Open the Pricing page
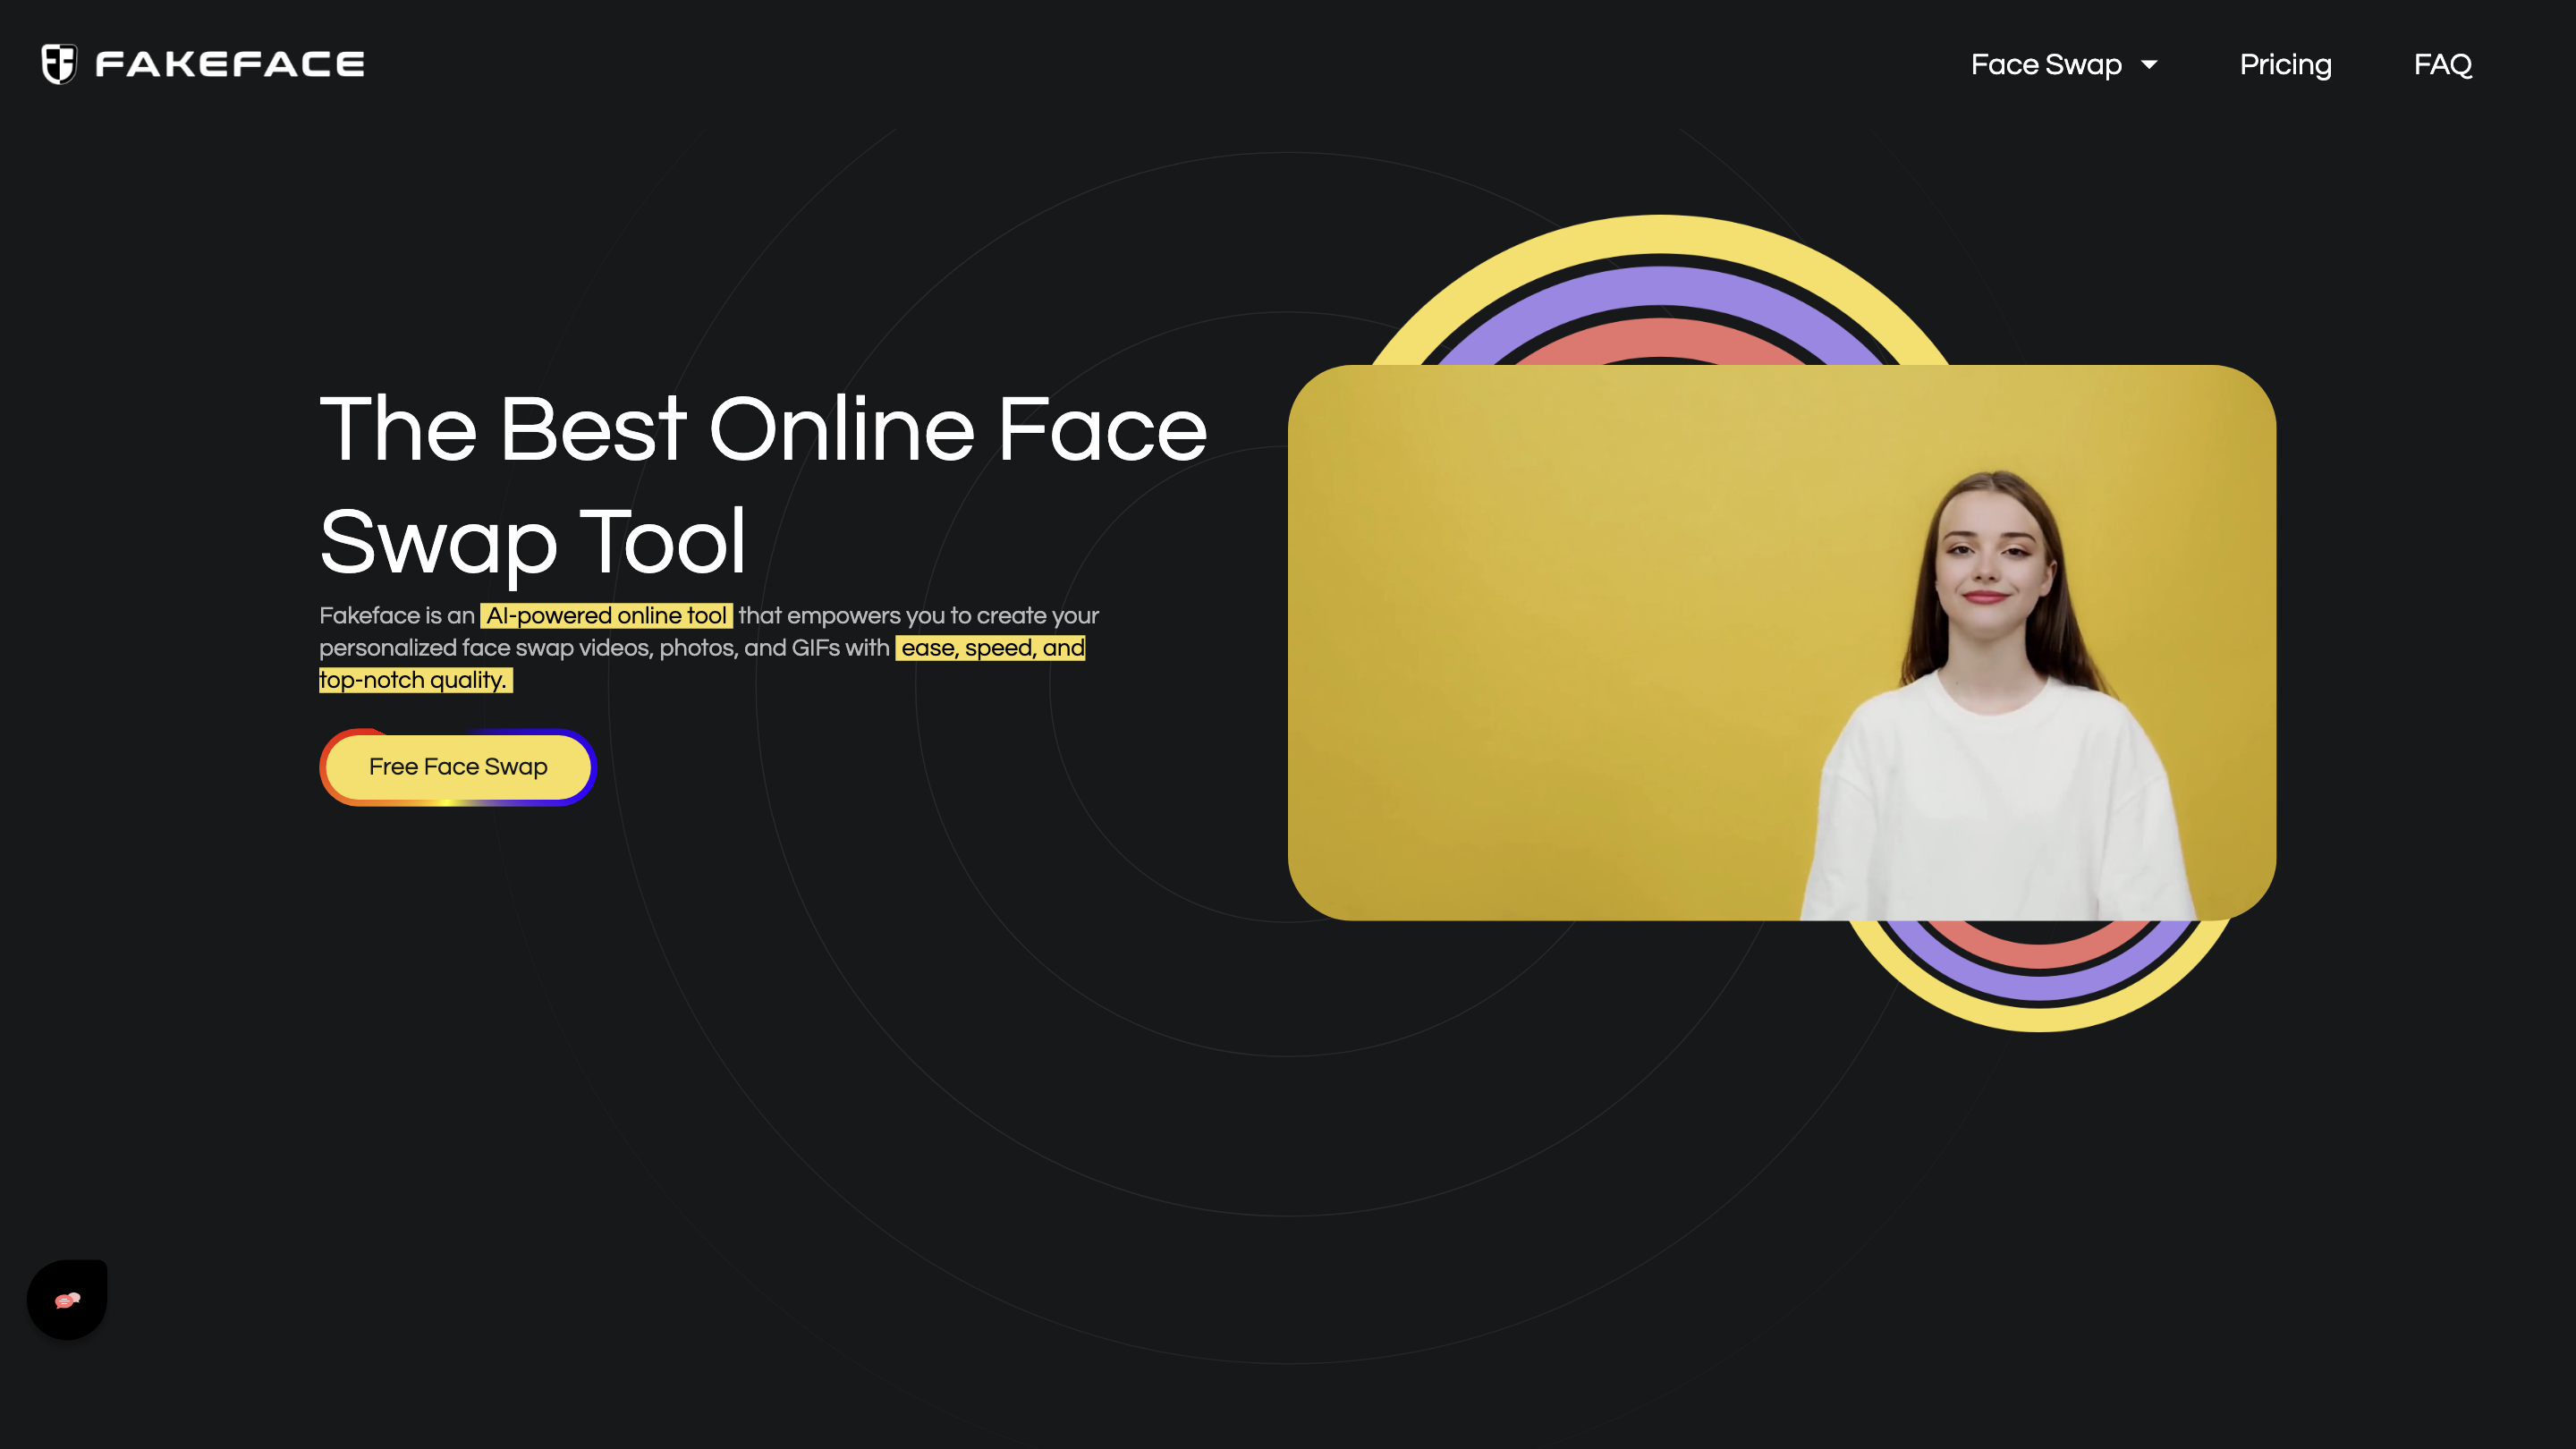2576x1449 pixels. coord(2285,64)
